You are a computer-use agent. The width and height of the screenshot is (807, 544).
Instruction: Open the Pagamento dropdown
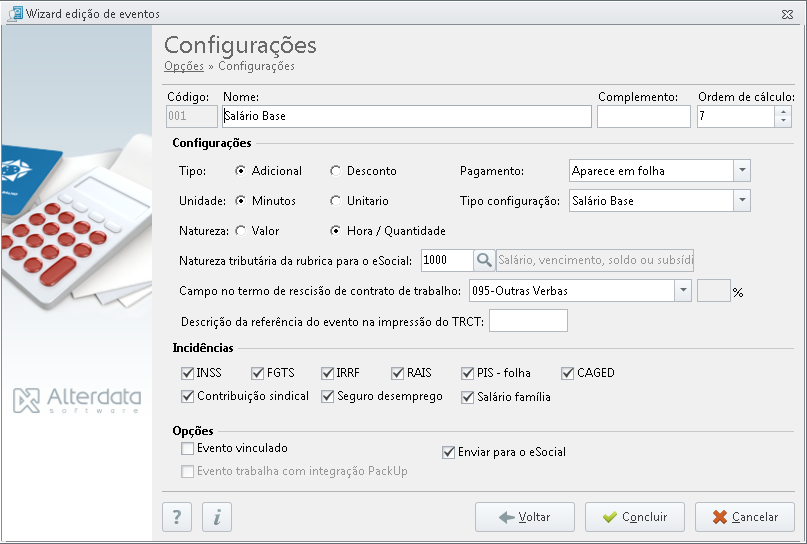point(742,171)
